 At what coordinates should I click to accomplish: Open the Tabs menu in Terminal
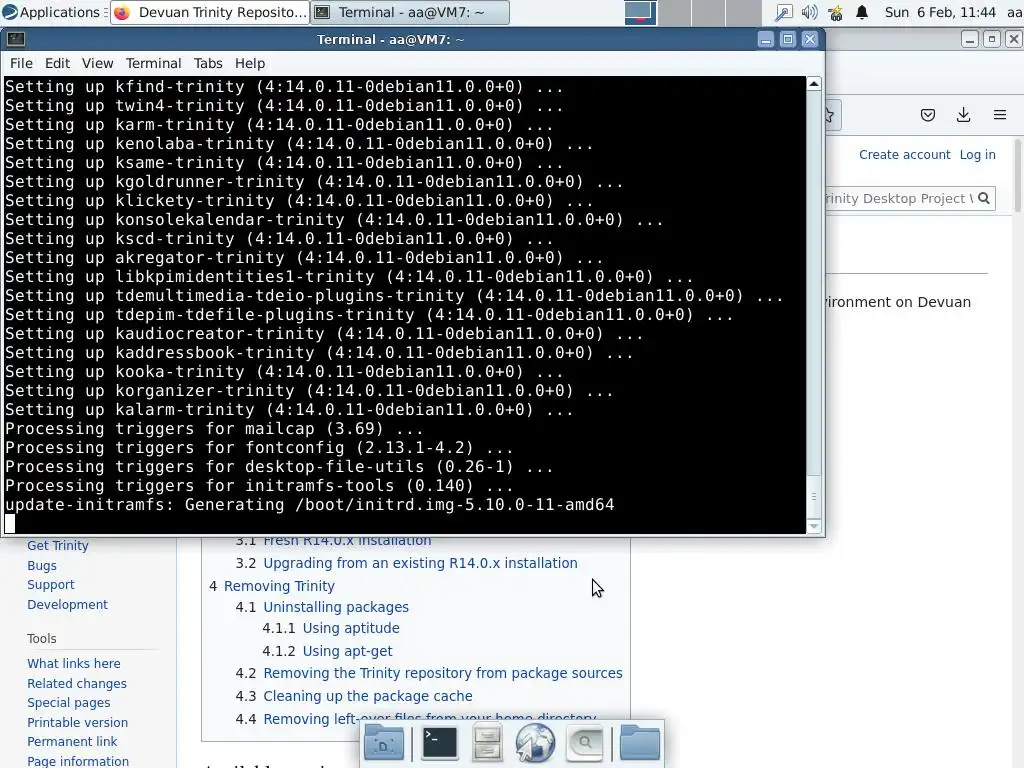[x=208, y=63]
